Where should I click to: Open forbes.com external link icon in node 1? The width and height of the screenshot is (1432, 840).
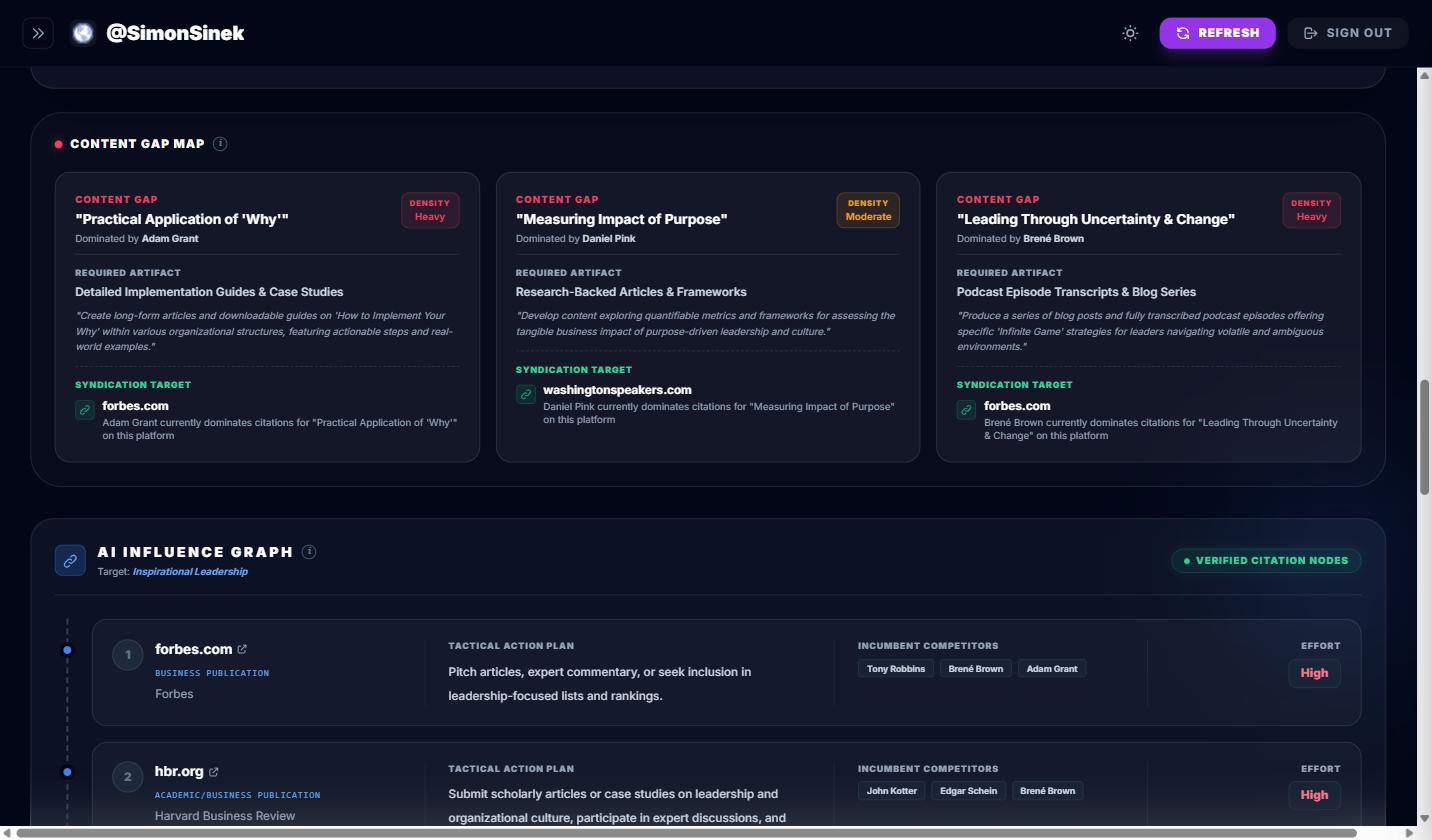click(x=240, y=648)
